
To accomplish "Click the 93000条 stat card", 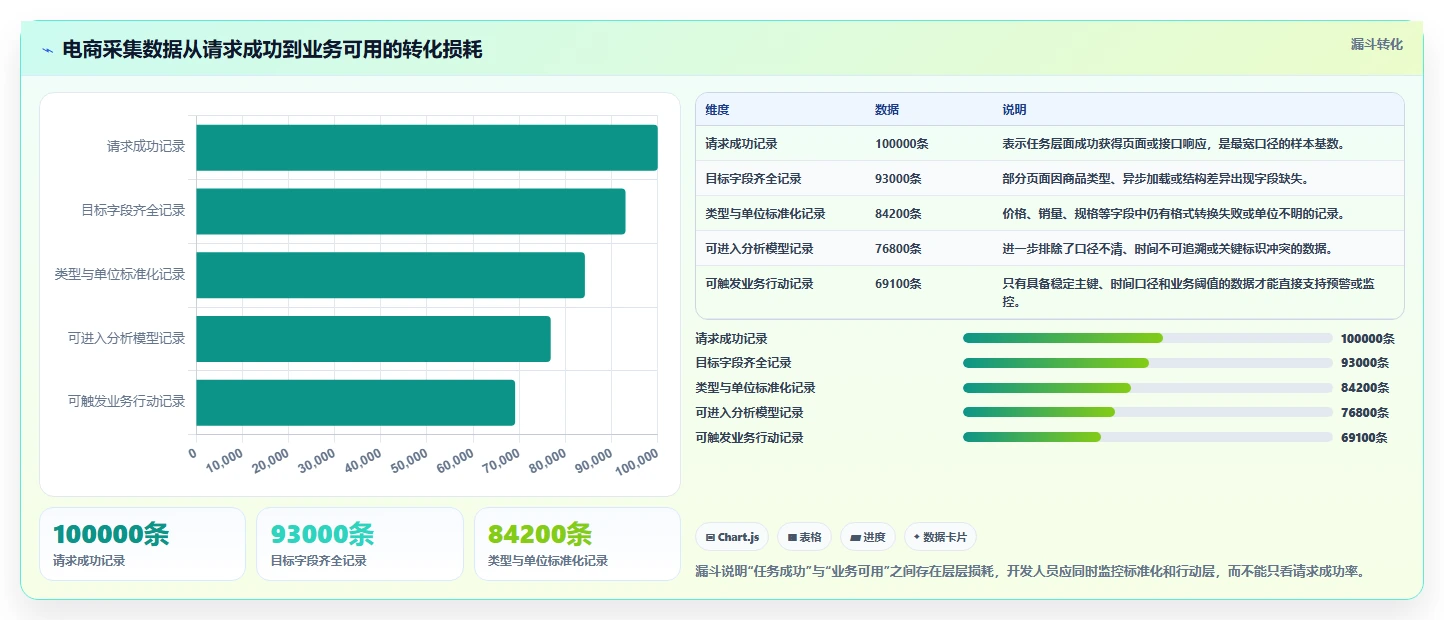I will (360, 544).
